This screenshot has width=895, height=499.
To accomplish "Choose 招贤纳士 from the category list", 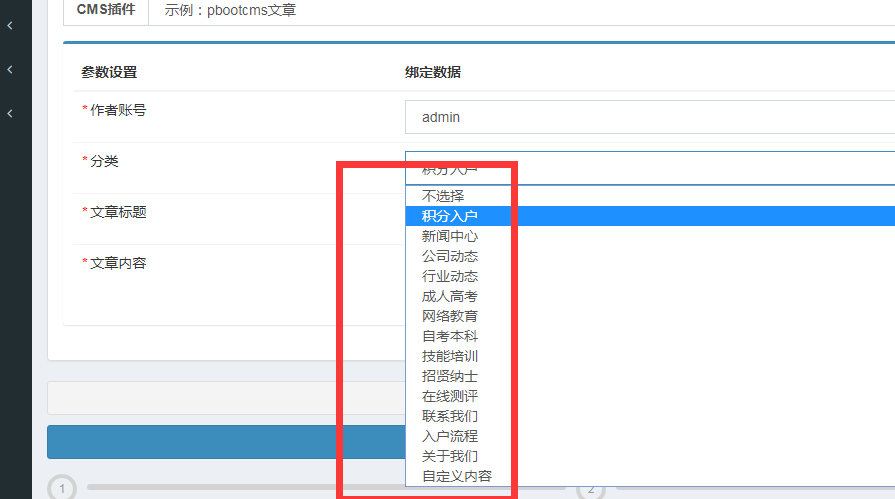I will [450, 376].
